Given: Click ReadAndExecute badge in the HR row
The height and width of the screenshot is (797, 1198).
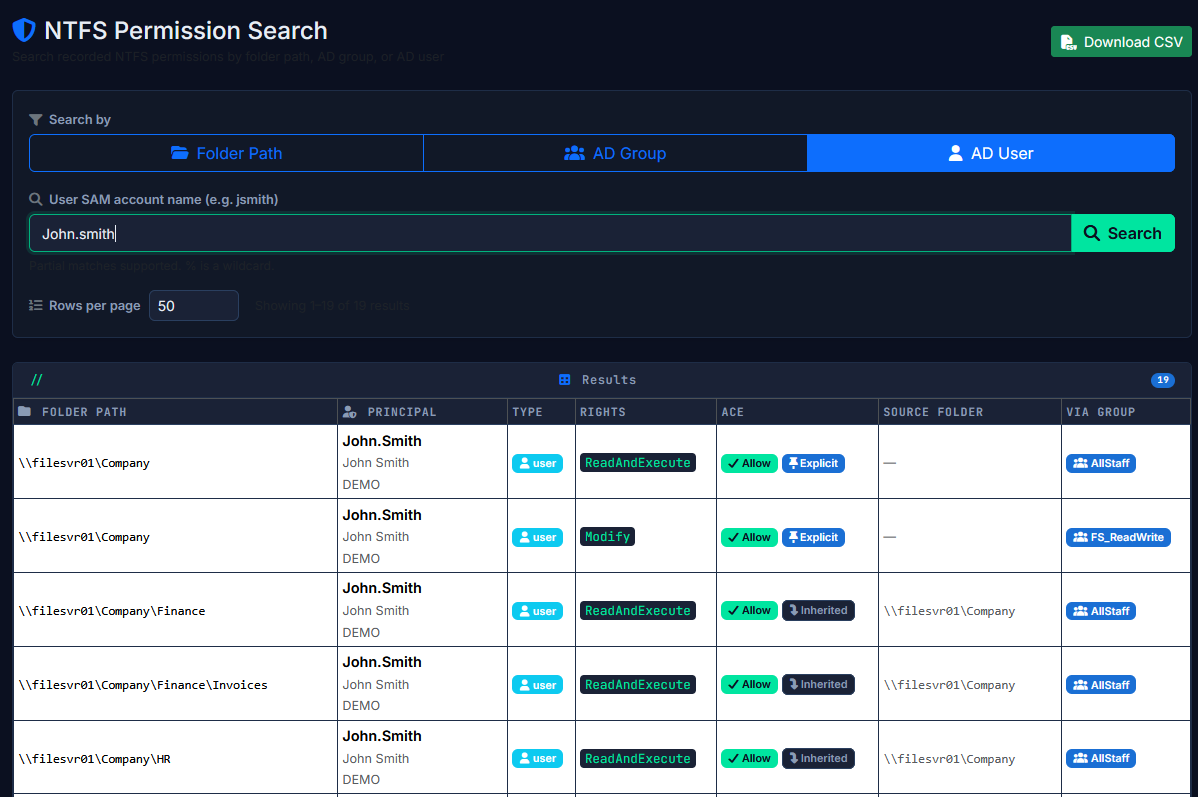Looking at the screenshot, I should coord(638,758).
